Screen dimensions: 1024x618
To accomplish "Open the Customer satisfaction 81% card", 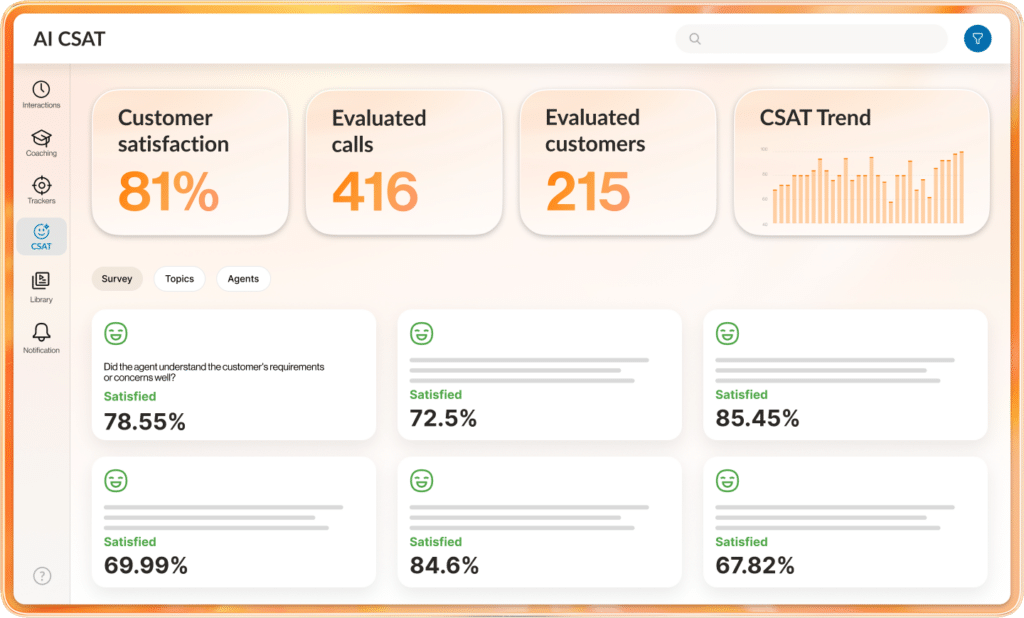I will (190, 162).
